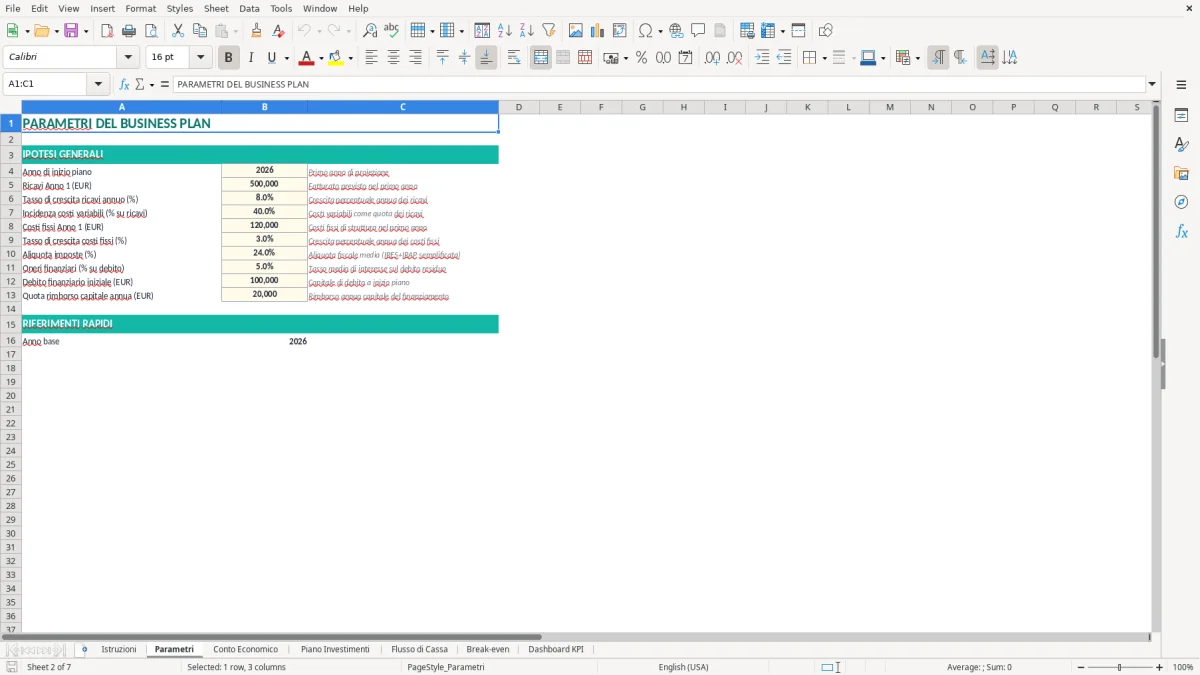Apply the yellow background color

(x=335, y=58)
